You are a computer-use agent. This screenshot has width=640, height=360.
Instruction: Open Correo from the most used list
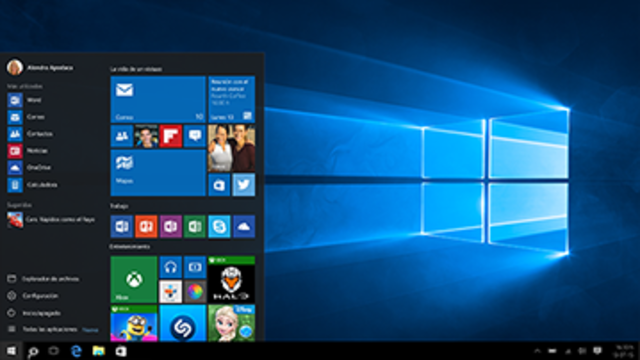point(52,117)
